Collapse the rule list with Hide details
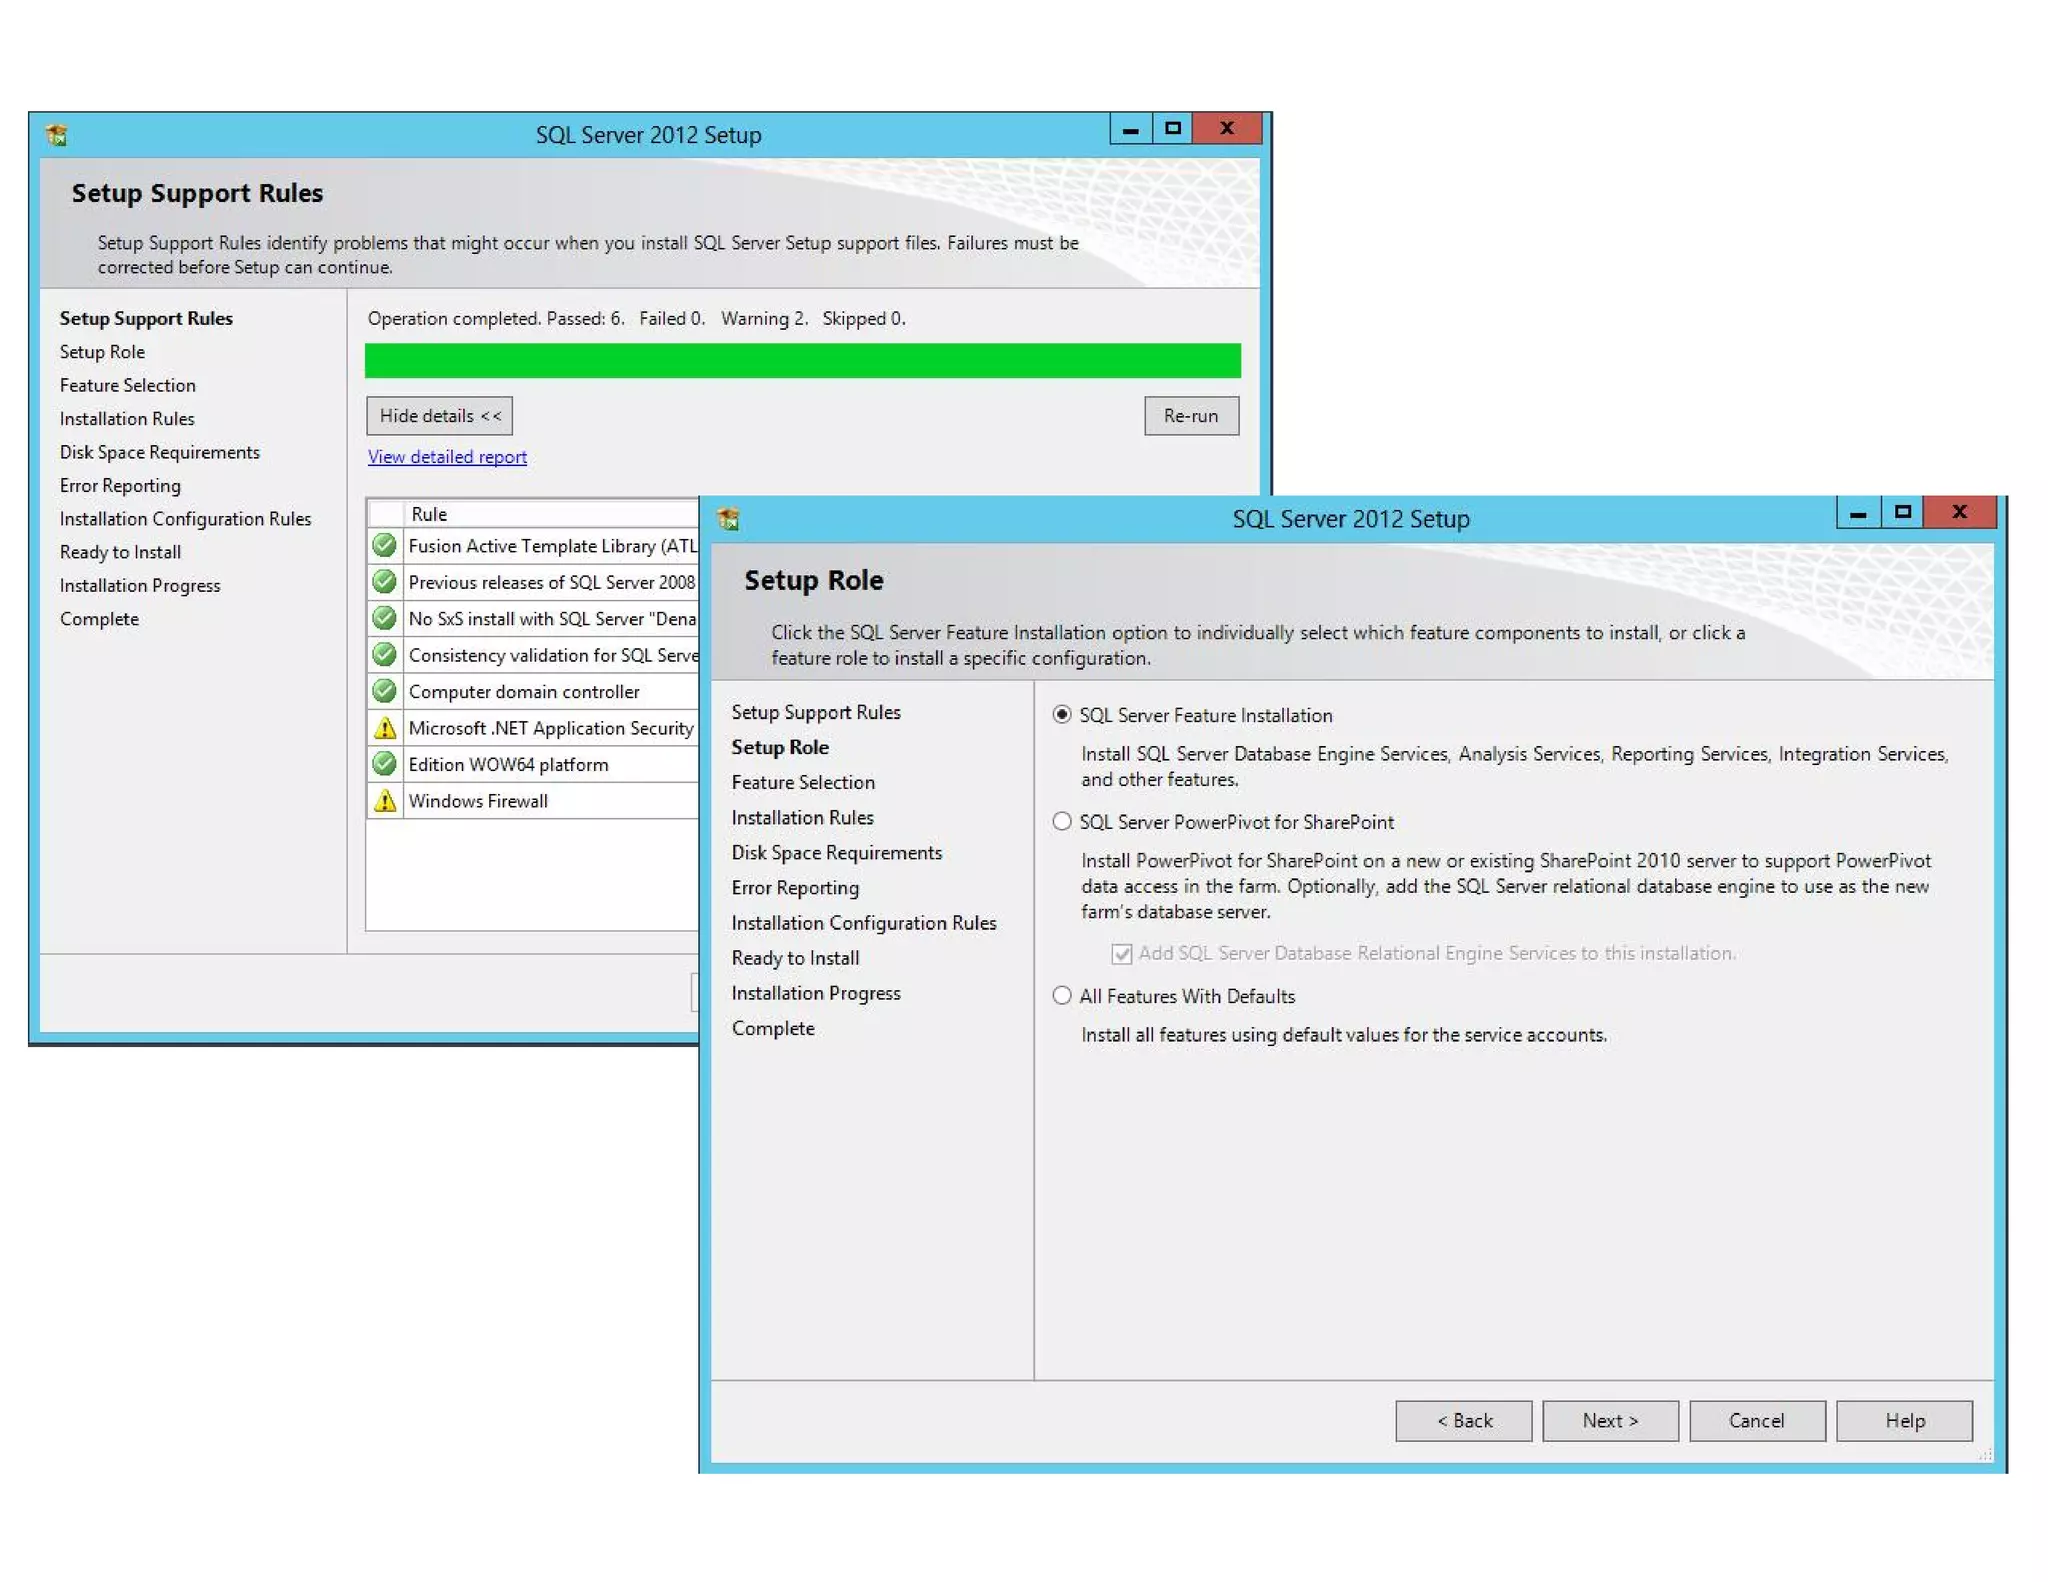2048x1582 pixels. tap(439, 416)
